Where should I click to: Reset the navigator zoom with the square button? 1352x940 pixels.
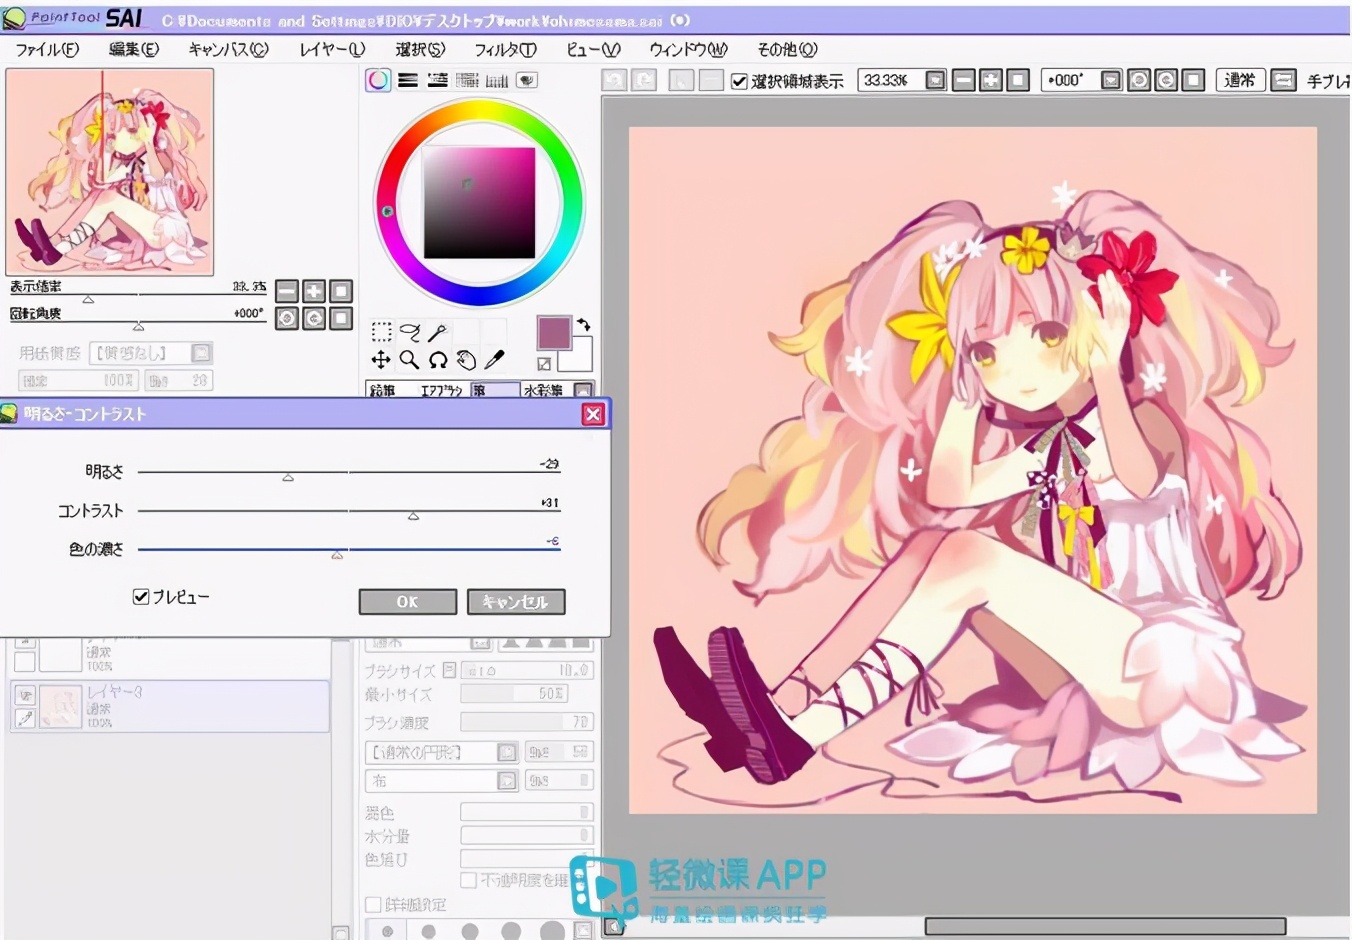tap(341, 291)
